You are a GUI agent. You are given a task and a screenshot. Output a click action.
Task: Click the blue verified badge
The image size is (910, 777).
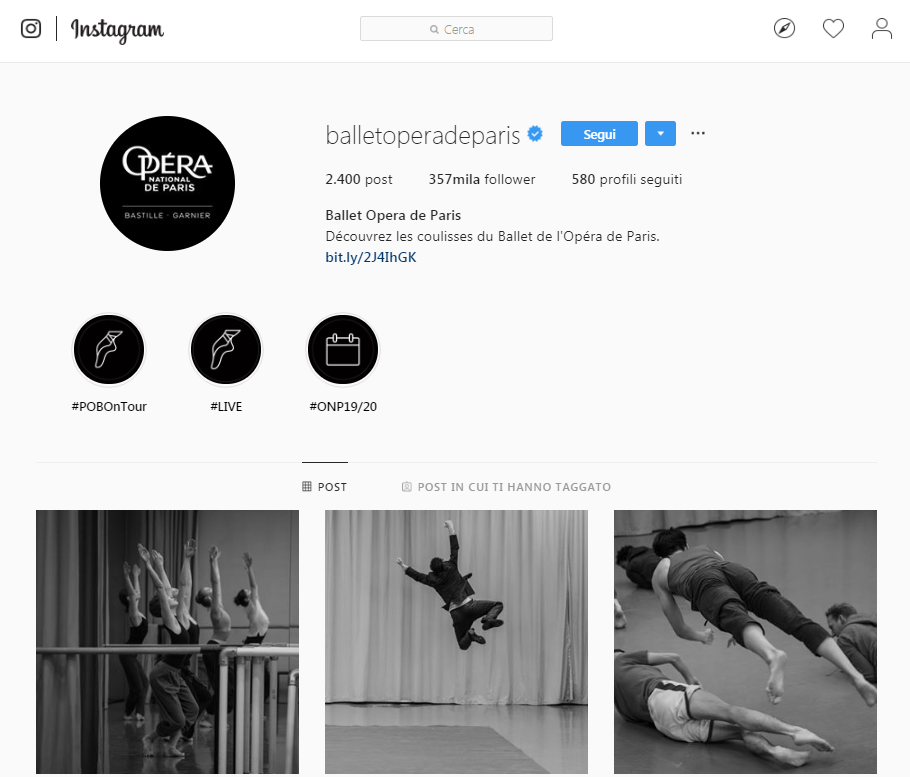pos(535,134)
